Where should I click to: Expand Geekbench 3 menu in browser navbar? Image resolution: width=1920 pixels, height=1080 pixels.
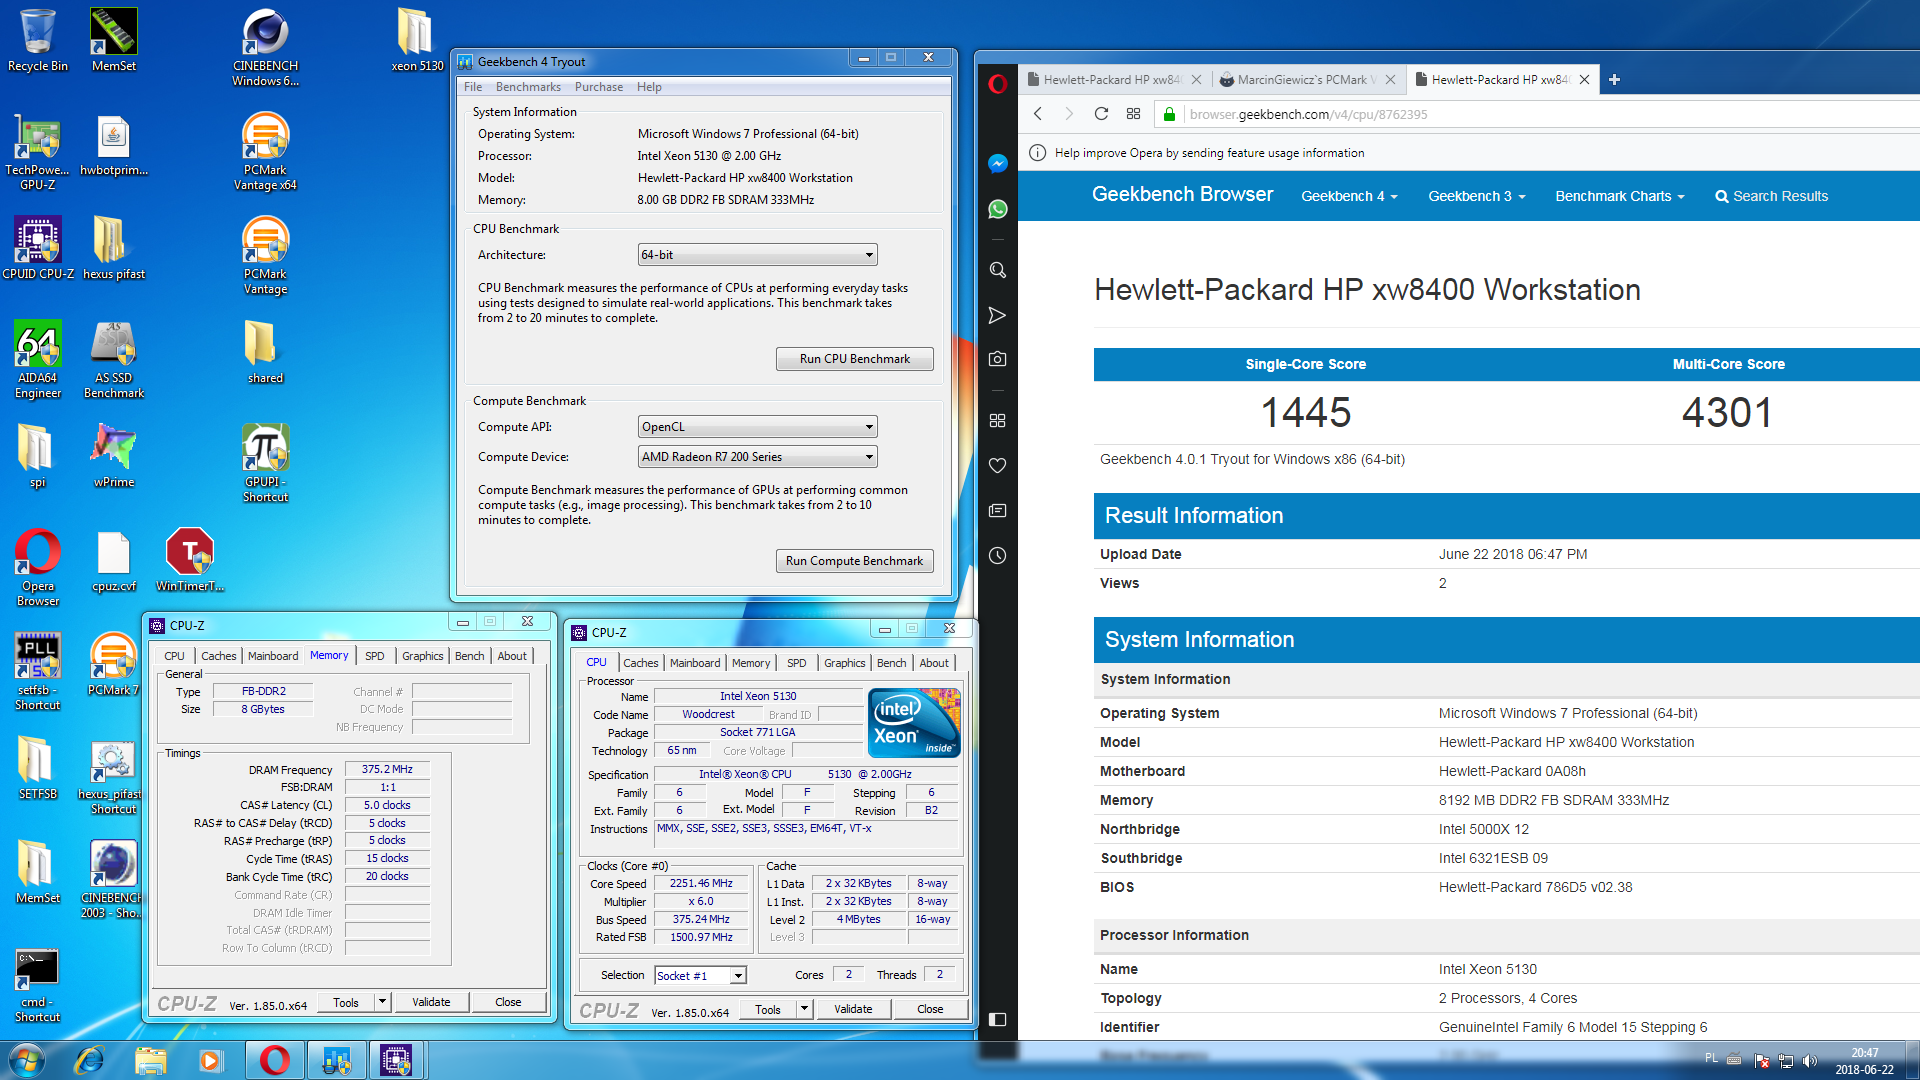tap(1476, 196)
